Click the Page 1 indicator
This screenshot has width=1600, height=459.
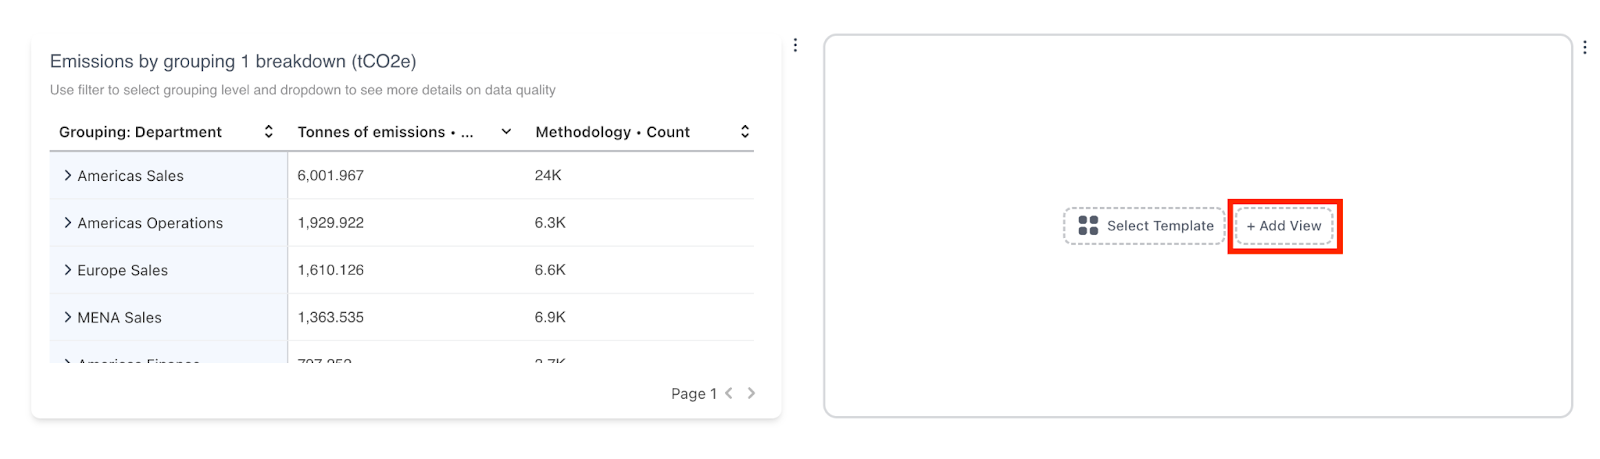(694, 394)
